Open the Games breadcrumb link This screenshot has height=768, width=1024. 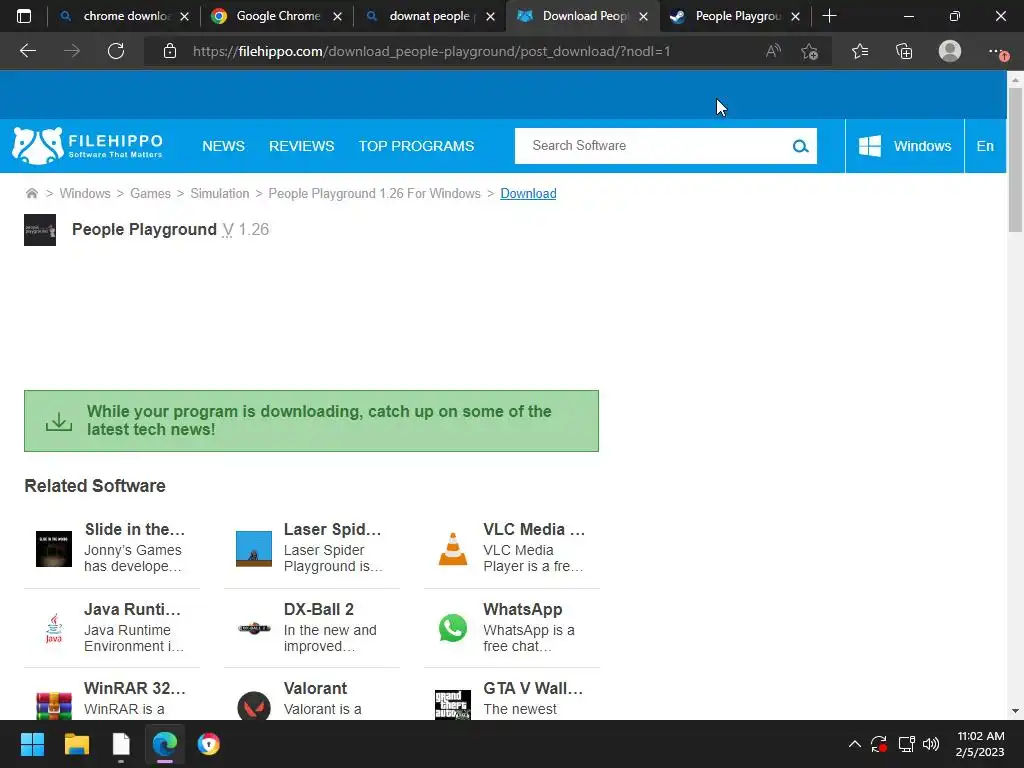tap(150, 193)
